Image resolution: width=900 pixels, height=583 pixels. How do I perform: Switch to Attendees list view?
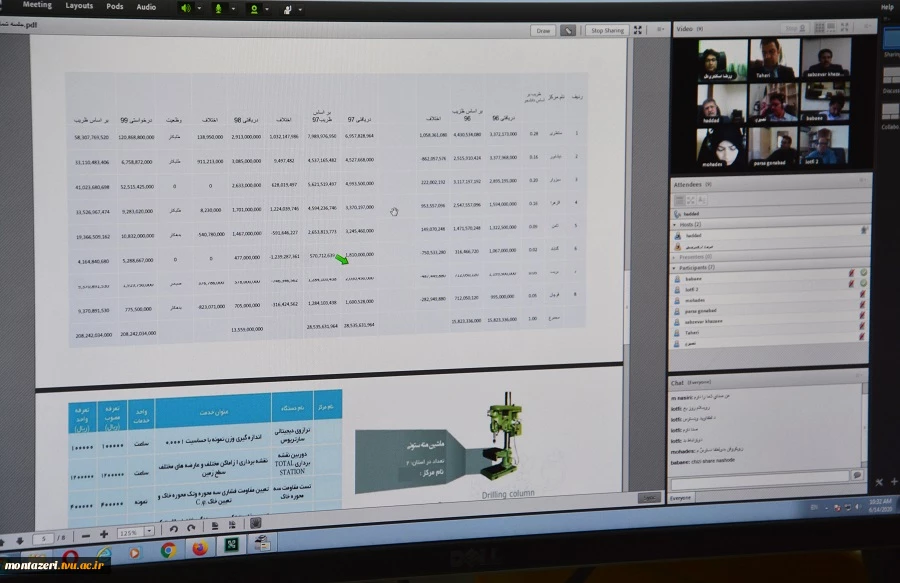coord(680,200)
